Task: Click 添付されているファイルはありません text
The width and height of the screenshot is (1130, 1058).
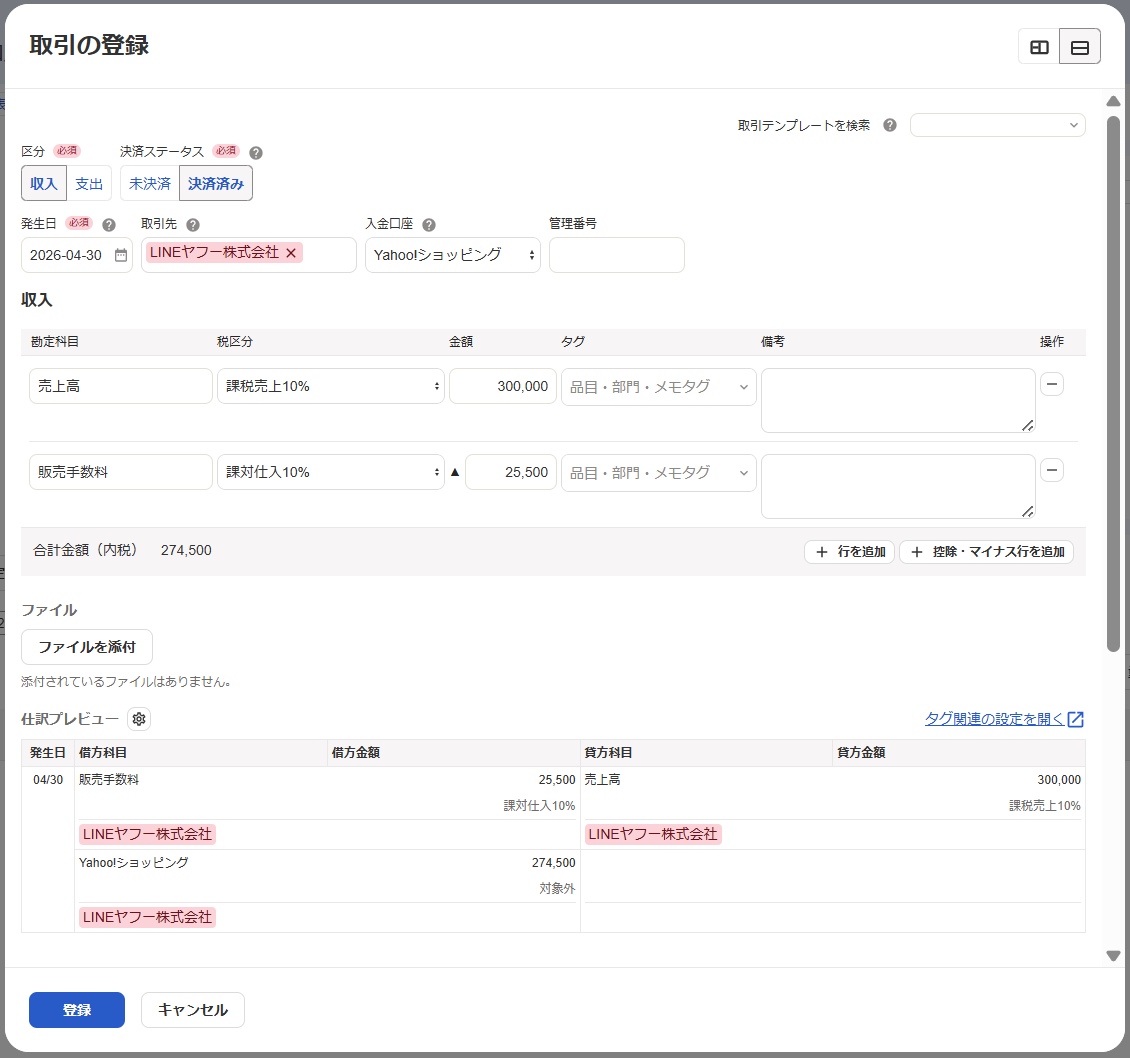Action: (126, 682)
